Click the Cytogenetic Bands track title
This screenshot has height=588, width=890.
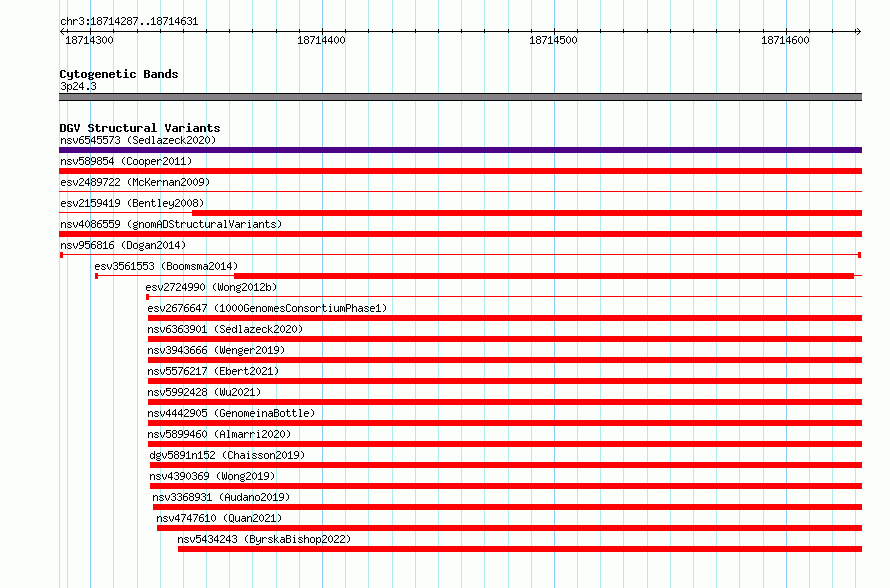point(119,74)
